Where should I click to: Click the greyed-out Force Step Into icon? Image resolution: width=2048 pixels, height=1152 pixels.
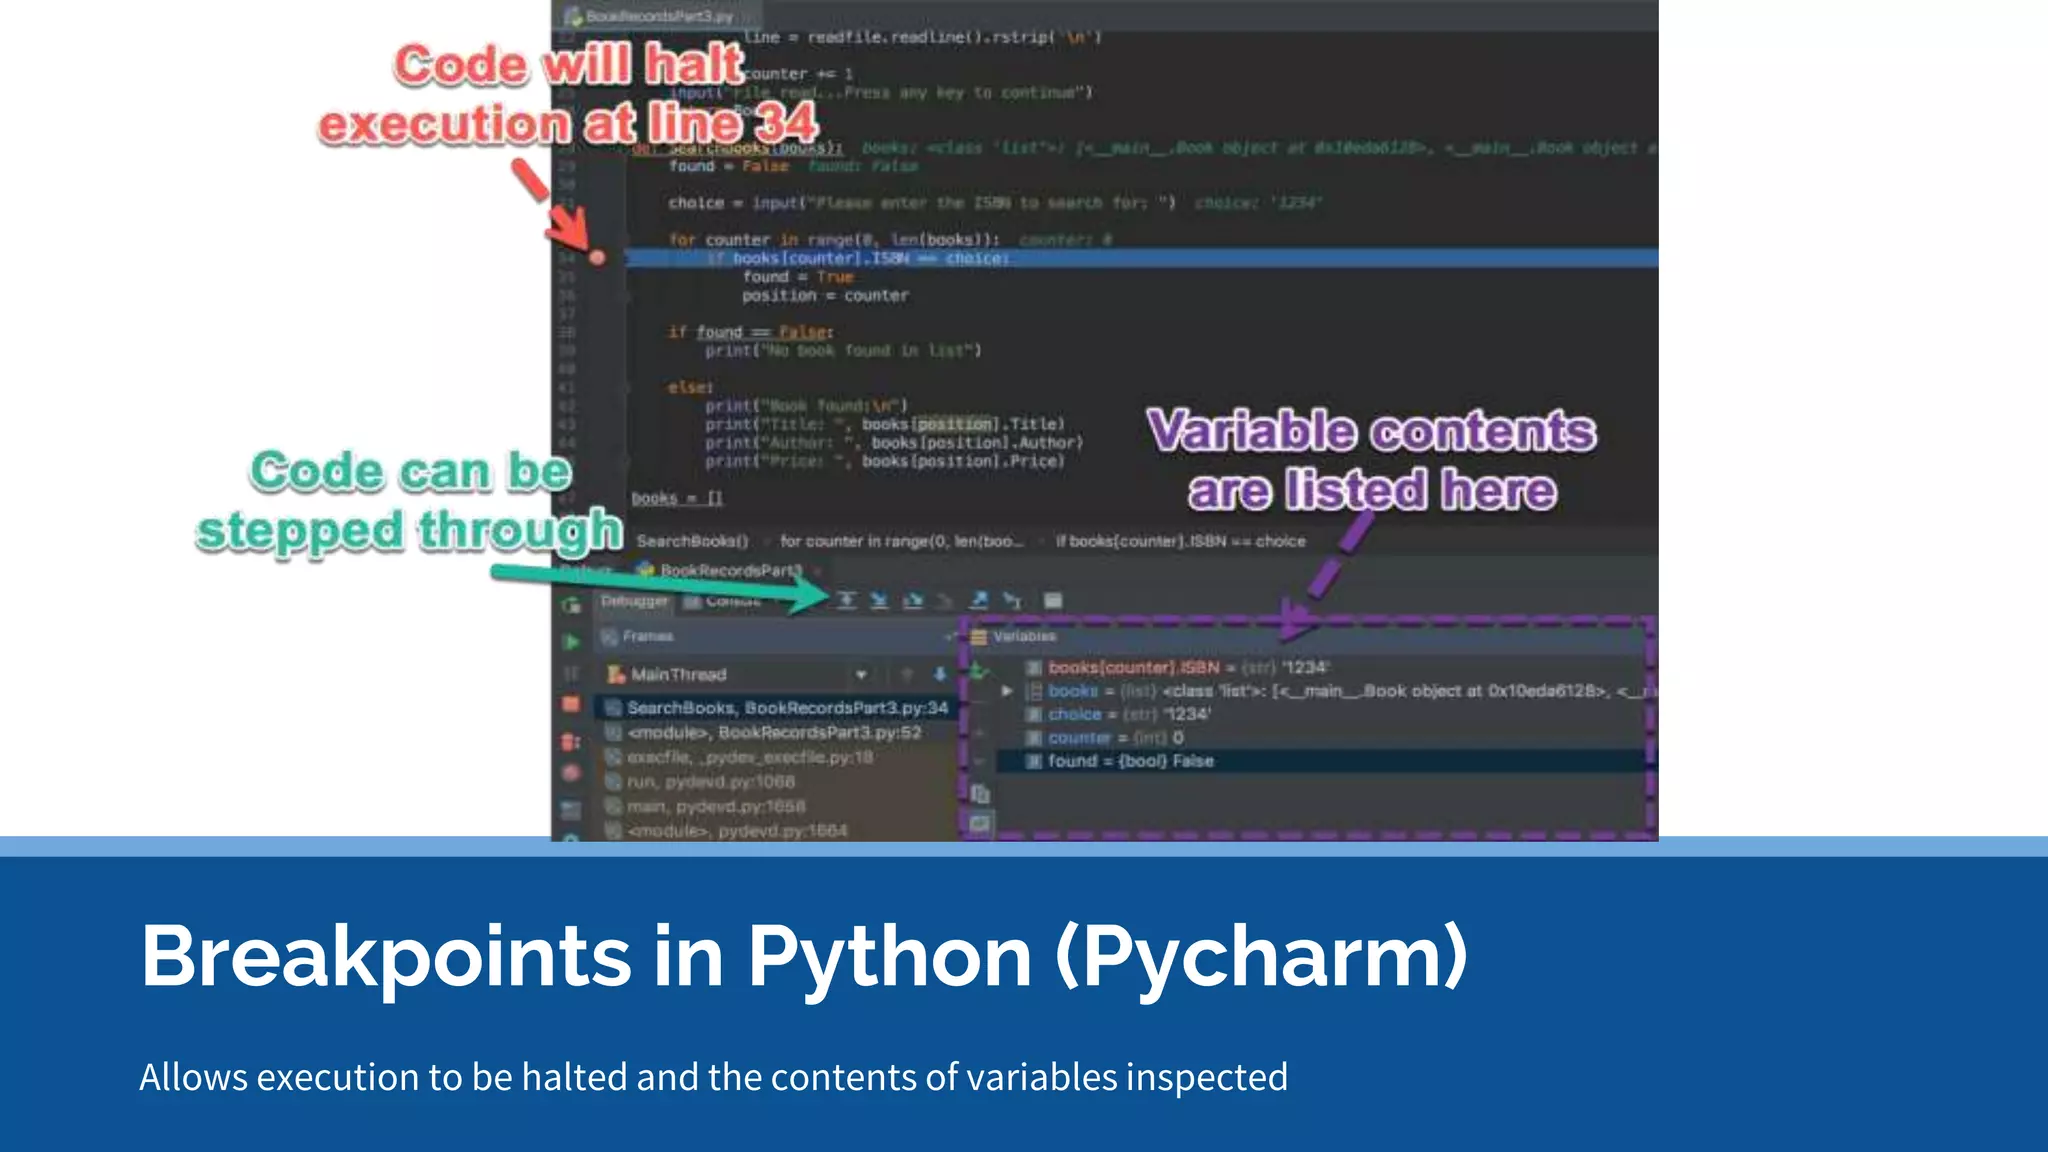[x=945, y=600]
